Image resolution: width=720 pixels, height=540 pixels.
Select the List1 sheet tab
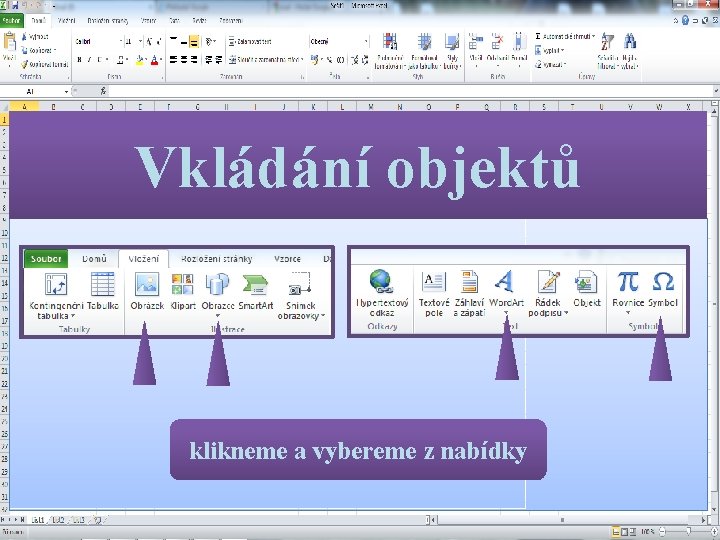coord(38,520)
